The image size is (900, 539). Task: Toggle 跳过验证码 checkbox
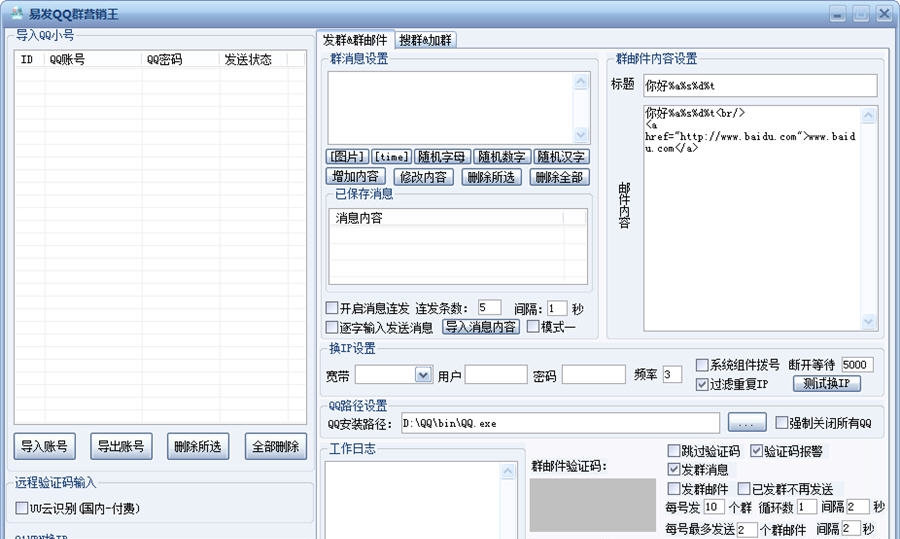tap(674, 451)
